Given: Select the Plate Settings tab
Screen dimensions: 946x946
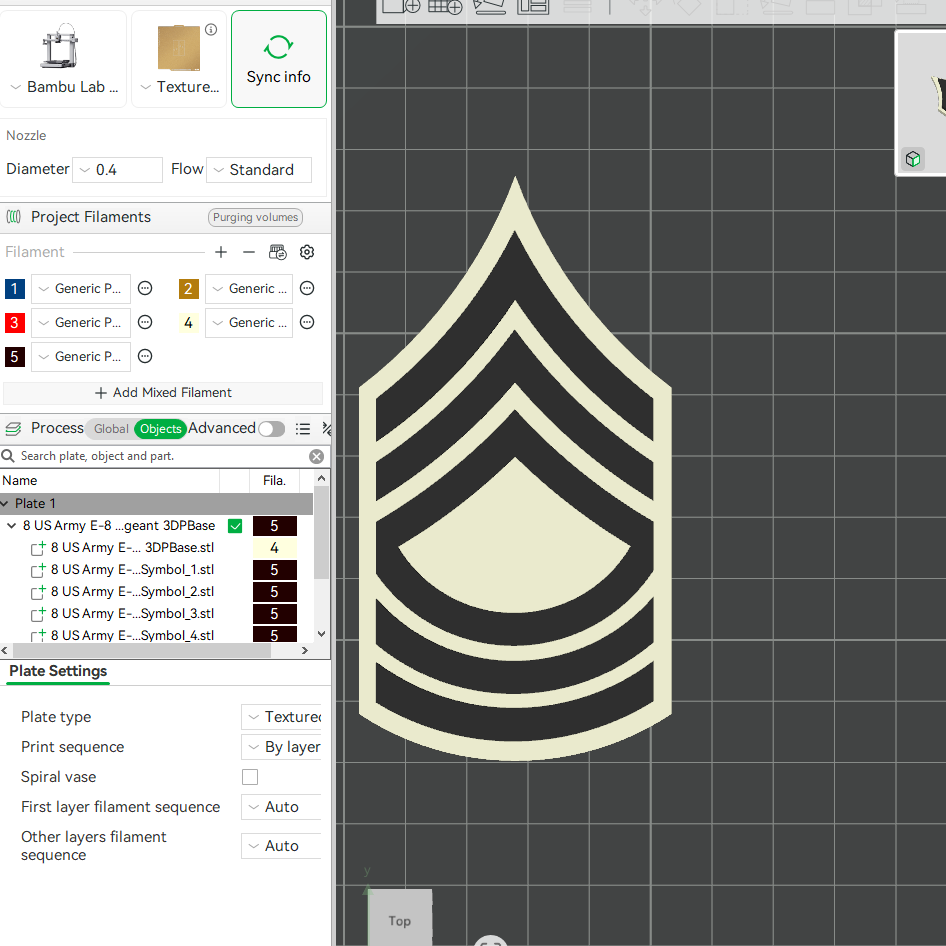Looking at the screenshot, I should coord(58,671).
